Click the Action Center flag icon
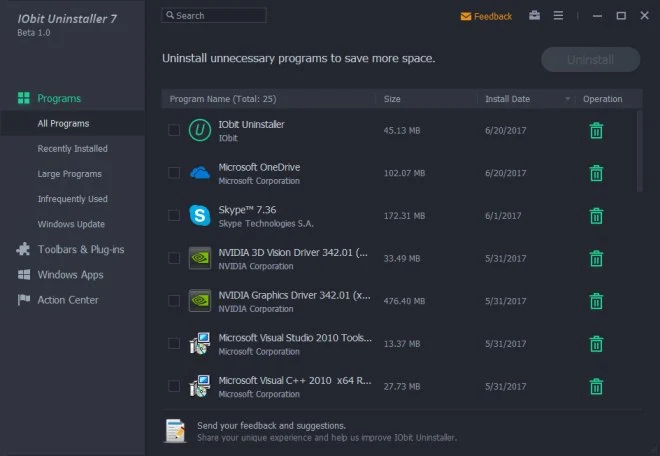Image resolution: width=660 pixels, height=456 pixels. tap(24, 300)
